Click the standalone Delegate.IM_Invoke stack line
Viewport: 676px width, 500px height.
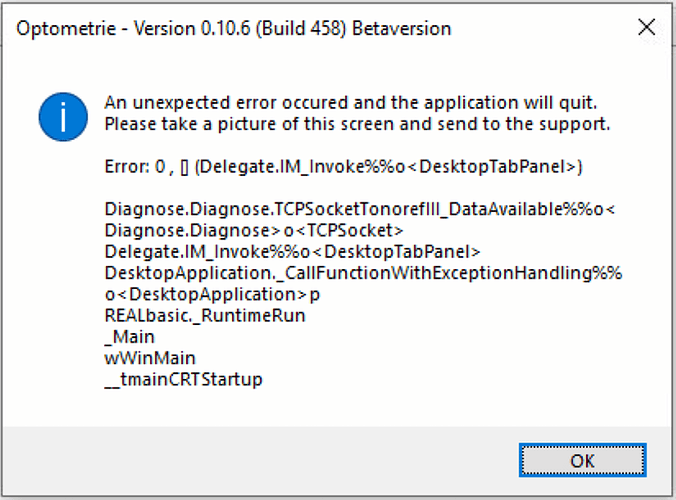pyautogui.click(x=292, y=251)
